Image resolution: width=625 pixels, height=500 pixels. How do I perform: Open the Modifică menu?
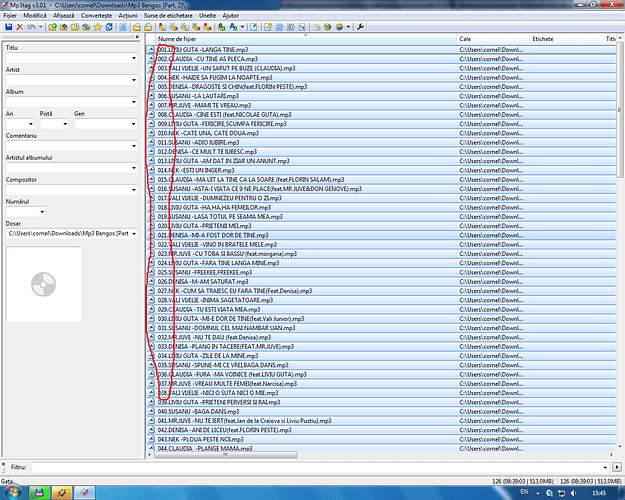coord(35,16)
